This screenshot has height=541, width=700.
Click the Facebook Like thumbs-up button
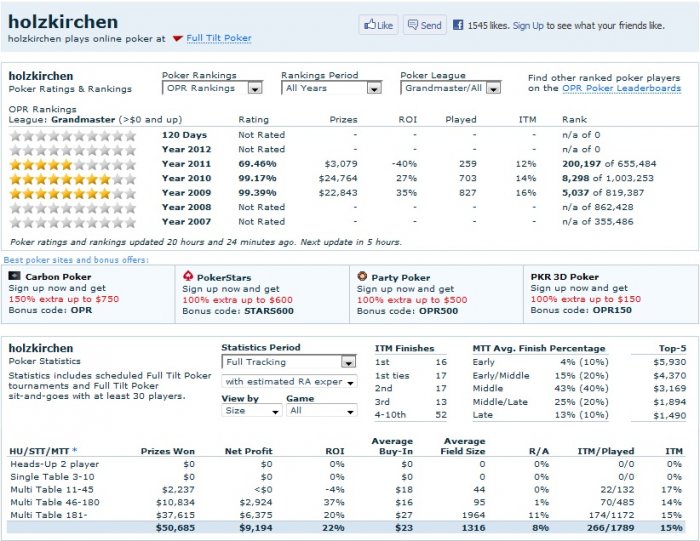tap(378, 25)
